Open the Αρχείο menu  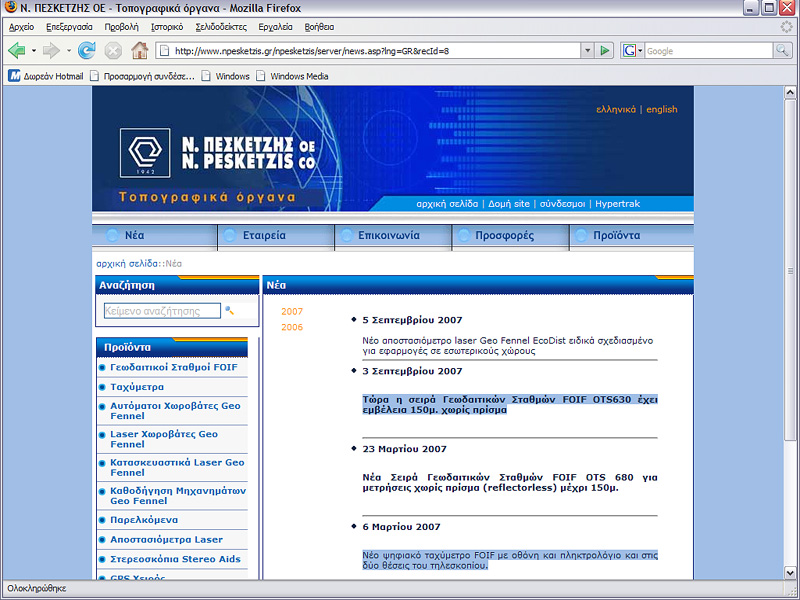21,27
